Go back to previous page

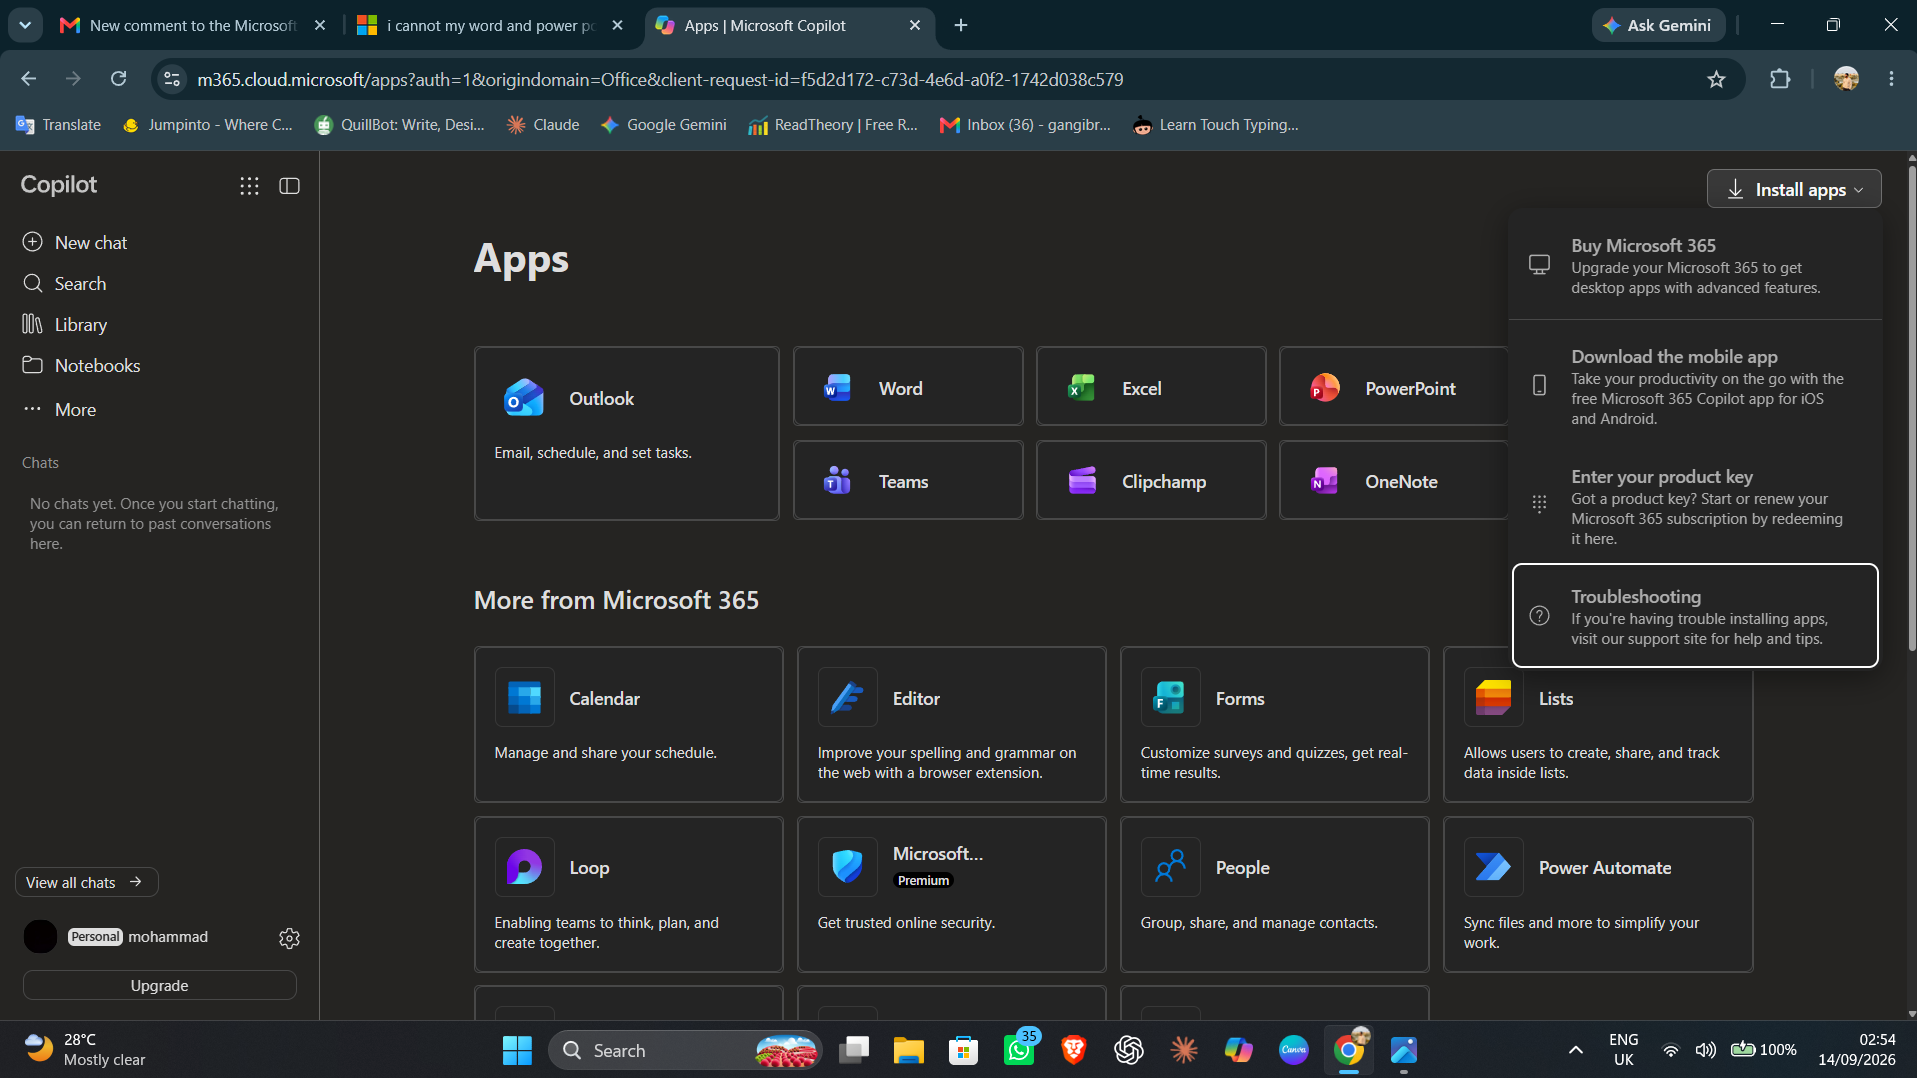click(x=29, y=78)
